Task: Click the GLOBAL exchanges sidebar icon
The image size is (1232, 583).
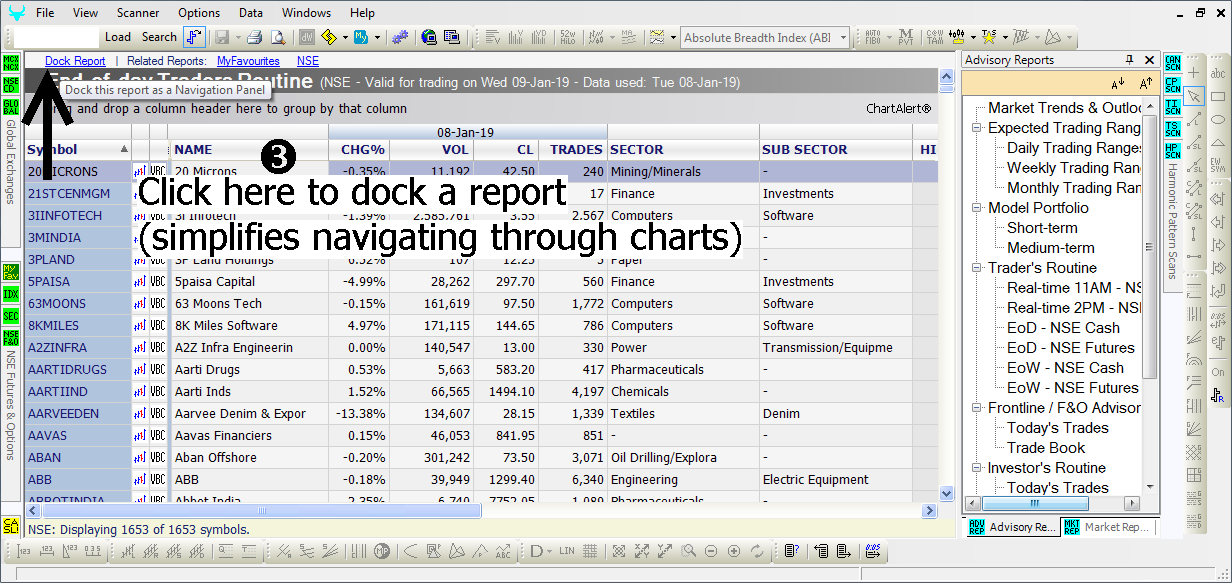Action: pyautogui.click(x=11, y=107)
